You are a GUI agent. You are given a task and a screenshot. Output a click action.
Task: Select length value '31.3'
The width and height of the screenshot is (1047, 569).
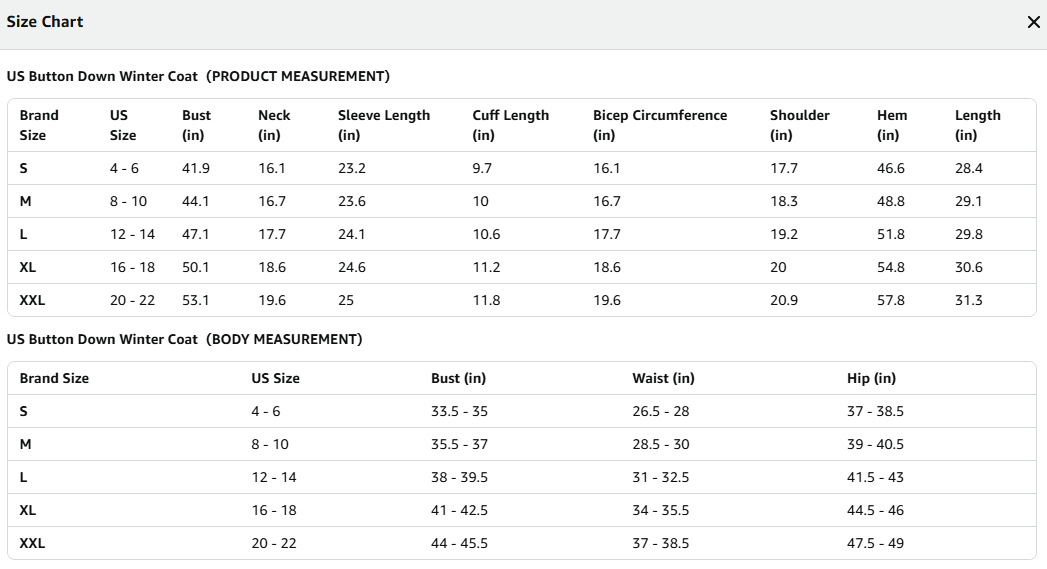(969, 301)
